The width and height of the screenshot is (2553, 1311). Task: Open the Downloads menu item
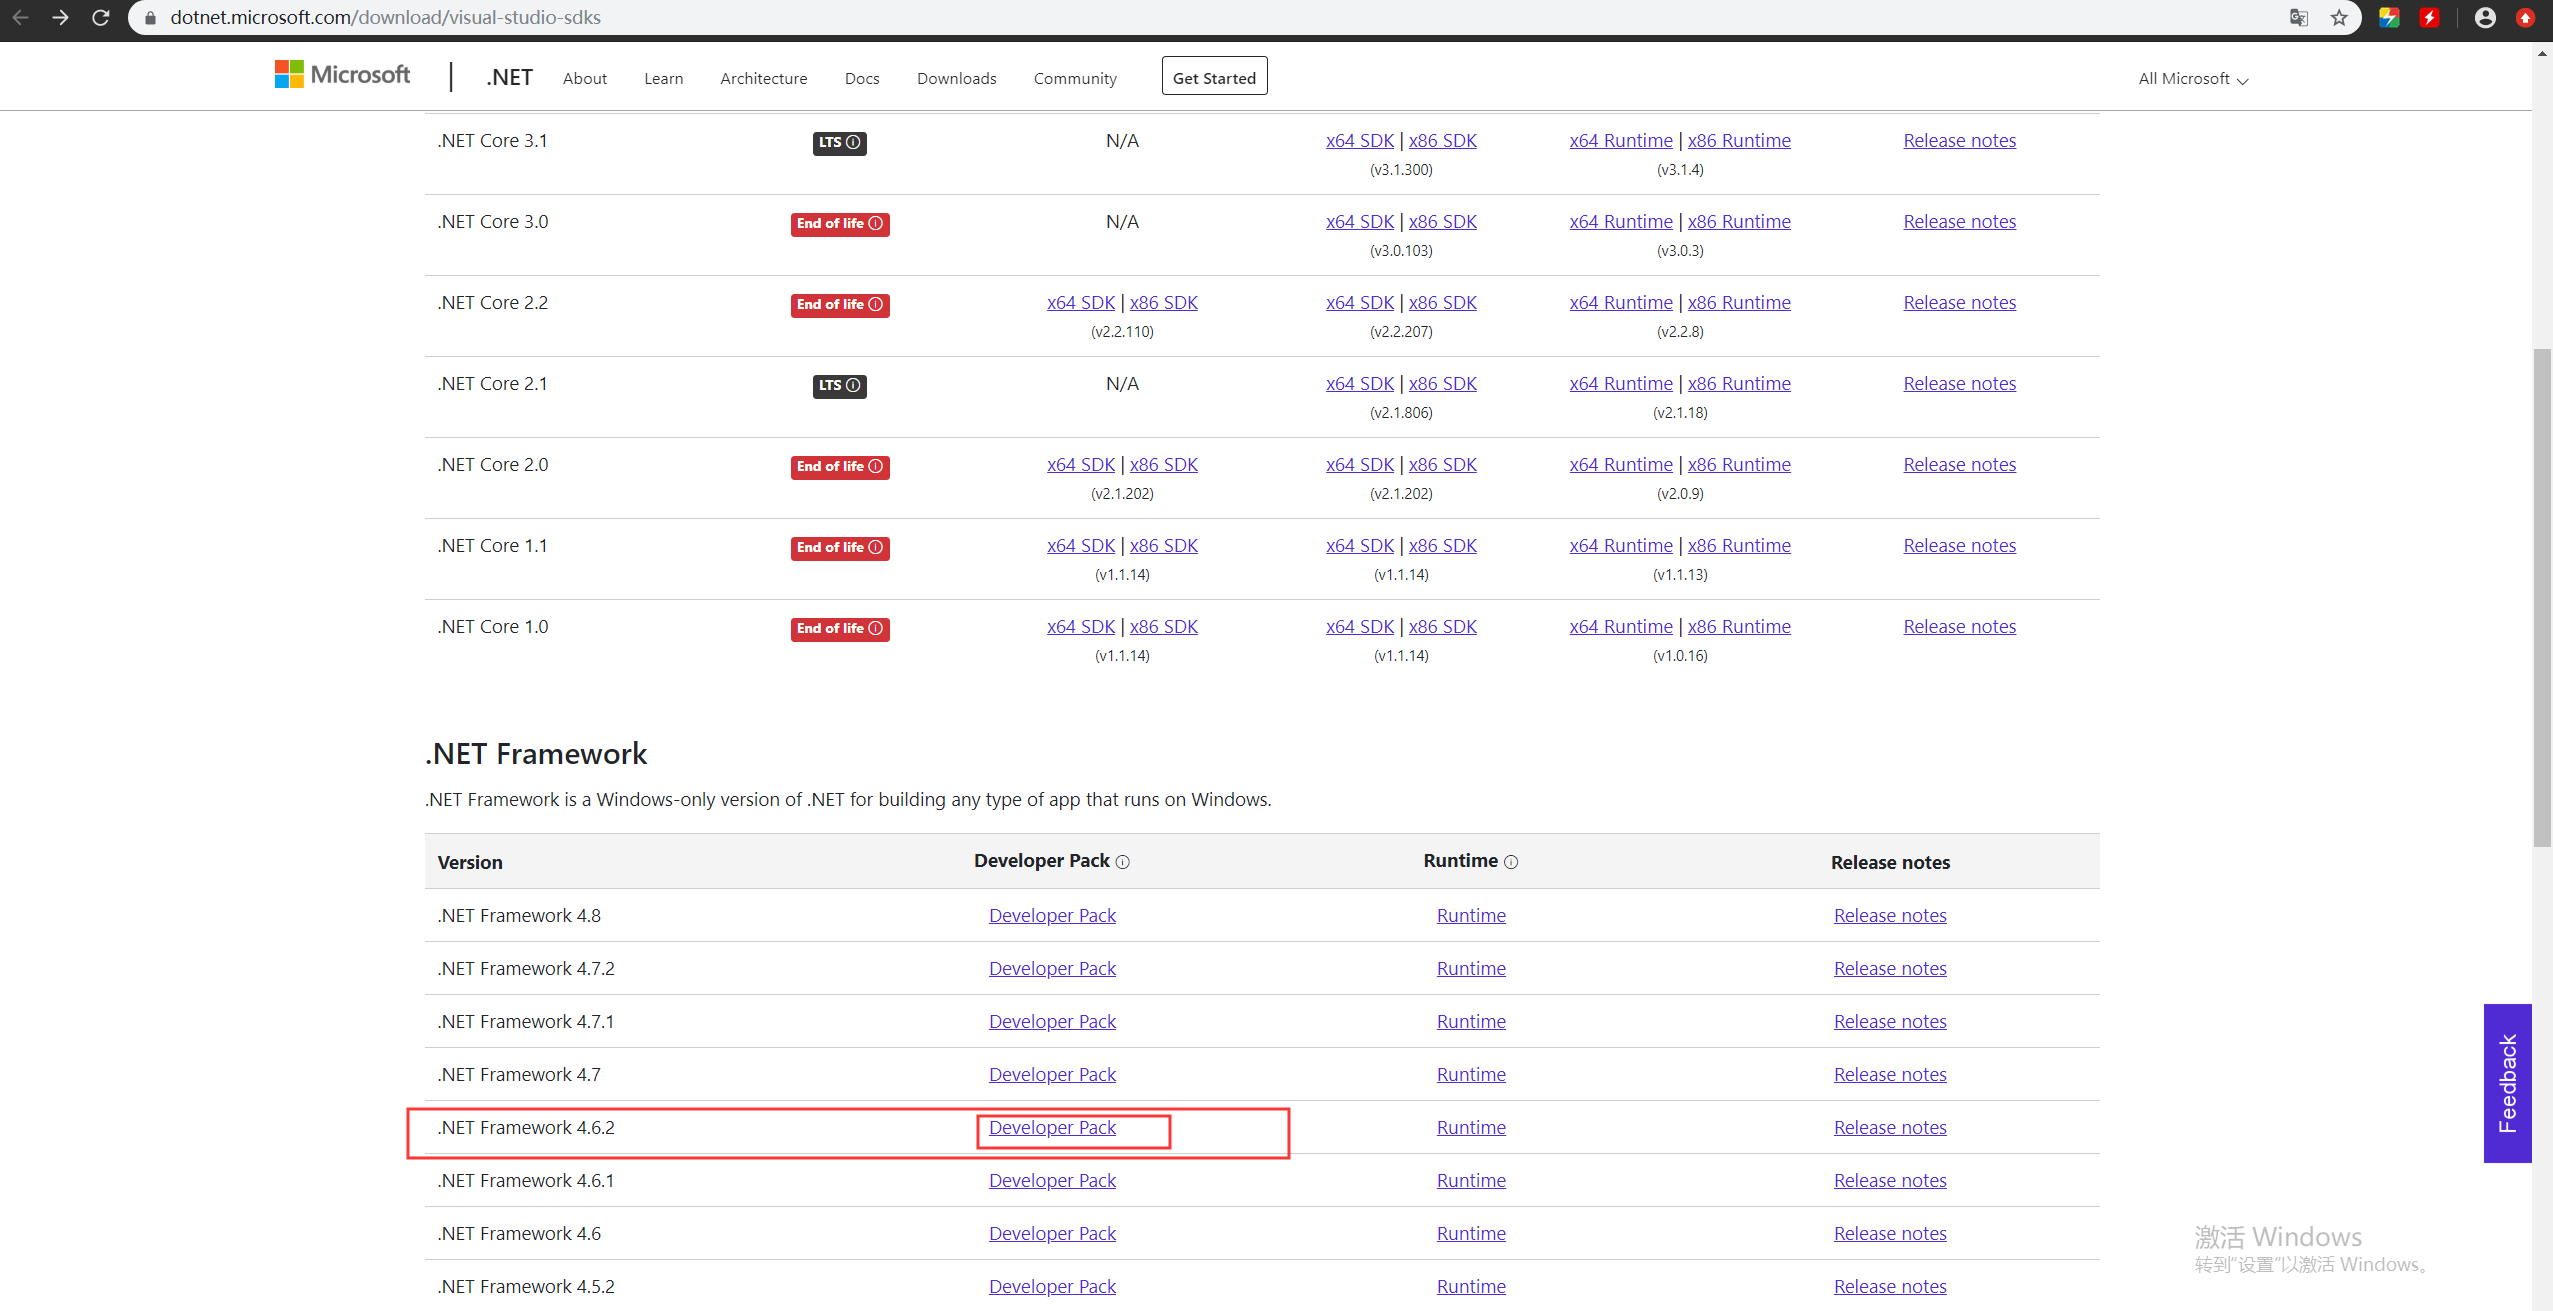click(x=956, y=78)
